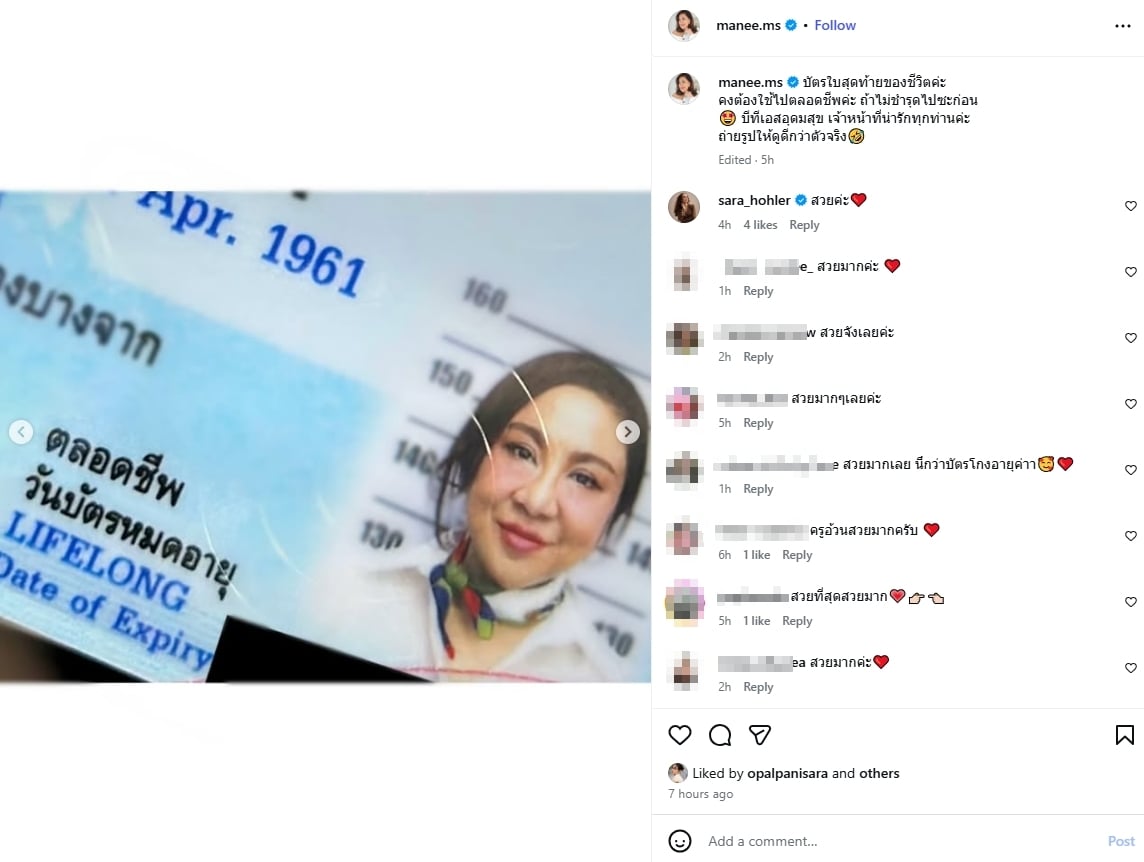Click the Post comment button
Image resolution: width=1144 pixels, height=862 pixels.
pyautogui.click(x=1121, y=842)
